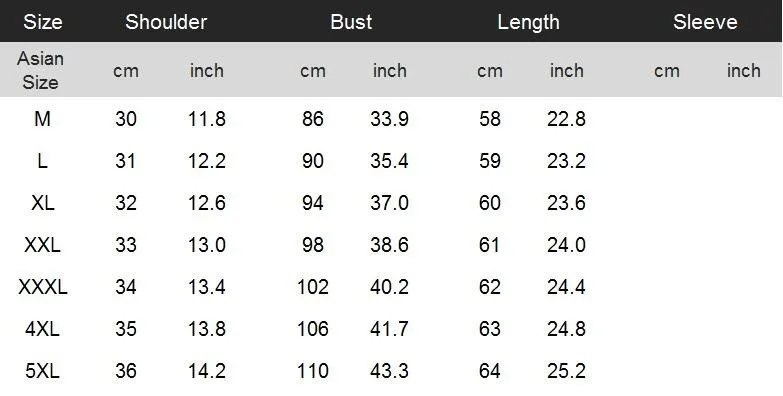
Task: Click bust value 38.6 inch
Action: click(390, 245)
